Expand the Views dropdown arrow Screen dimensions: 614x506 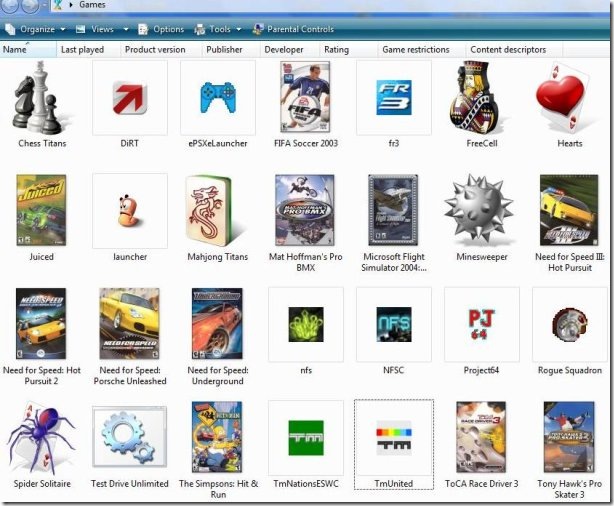[x=126, y=29]
